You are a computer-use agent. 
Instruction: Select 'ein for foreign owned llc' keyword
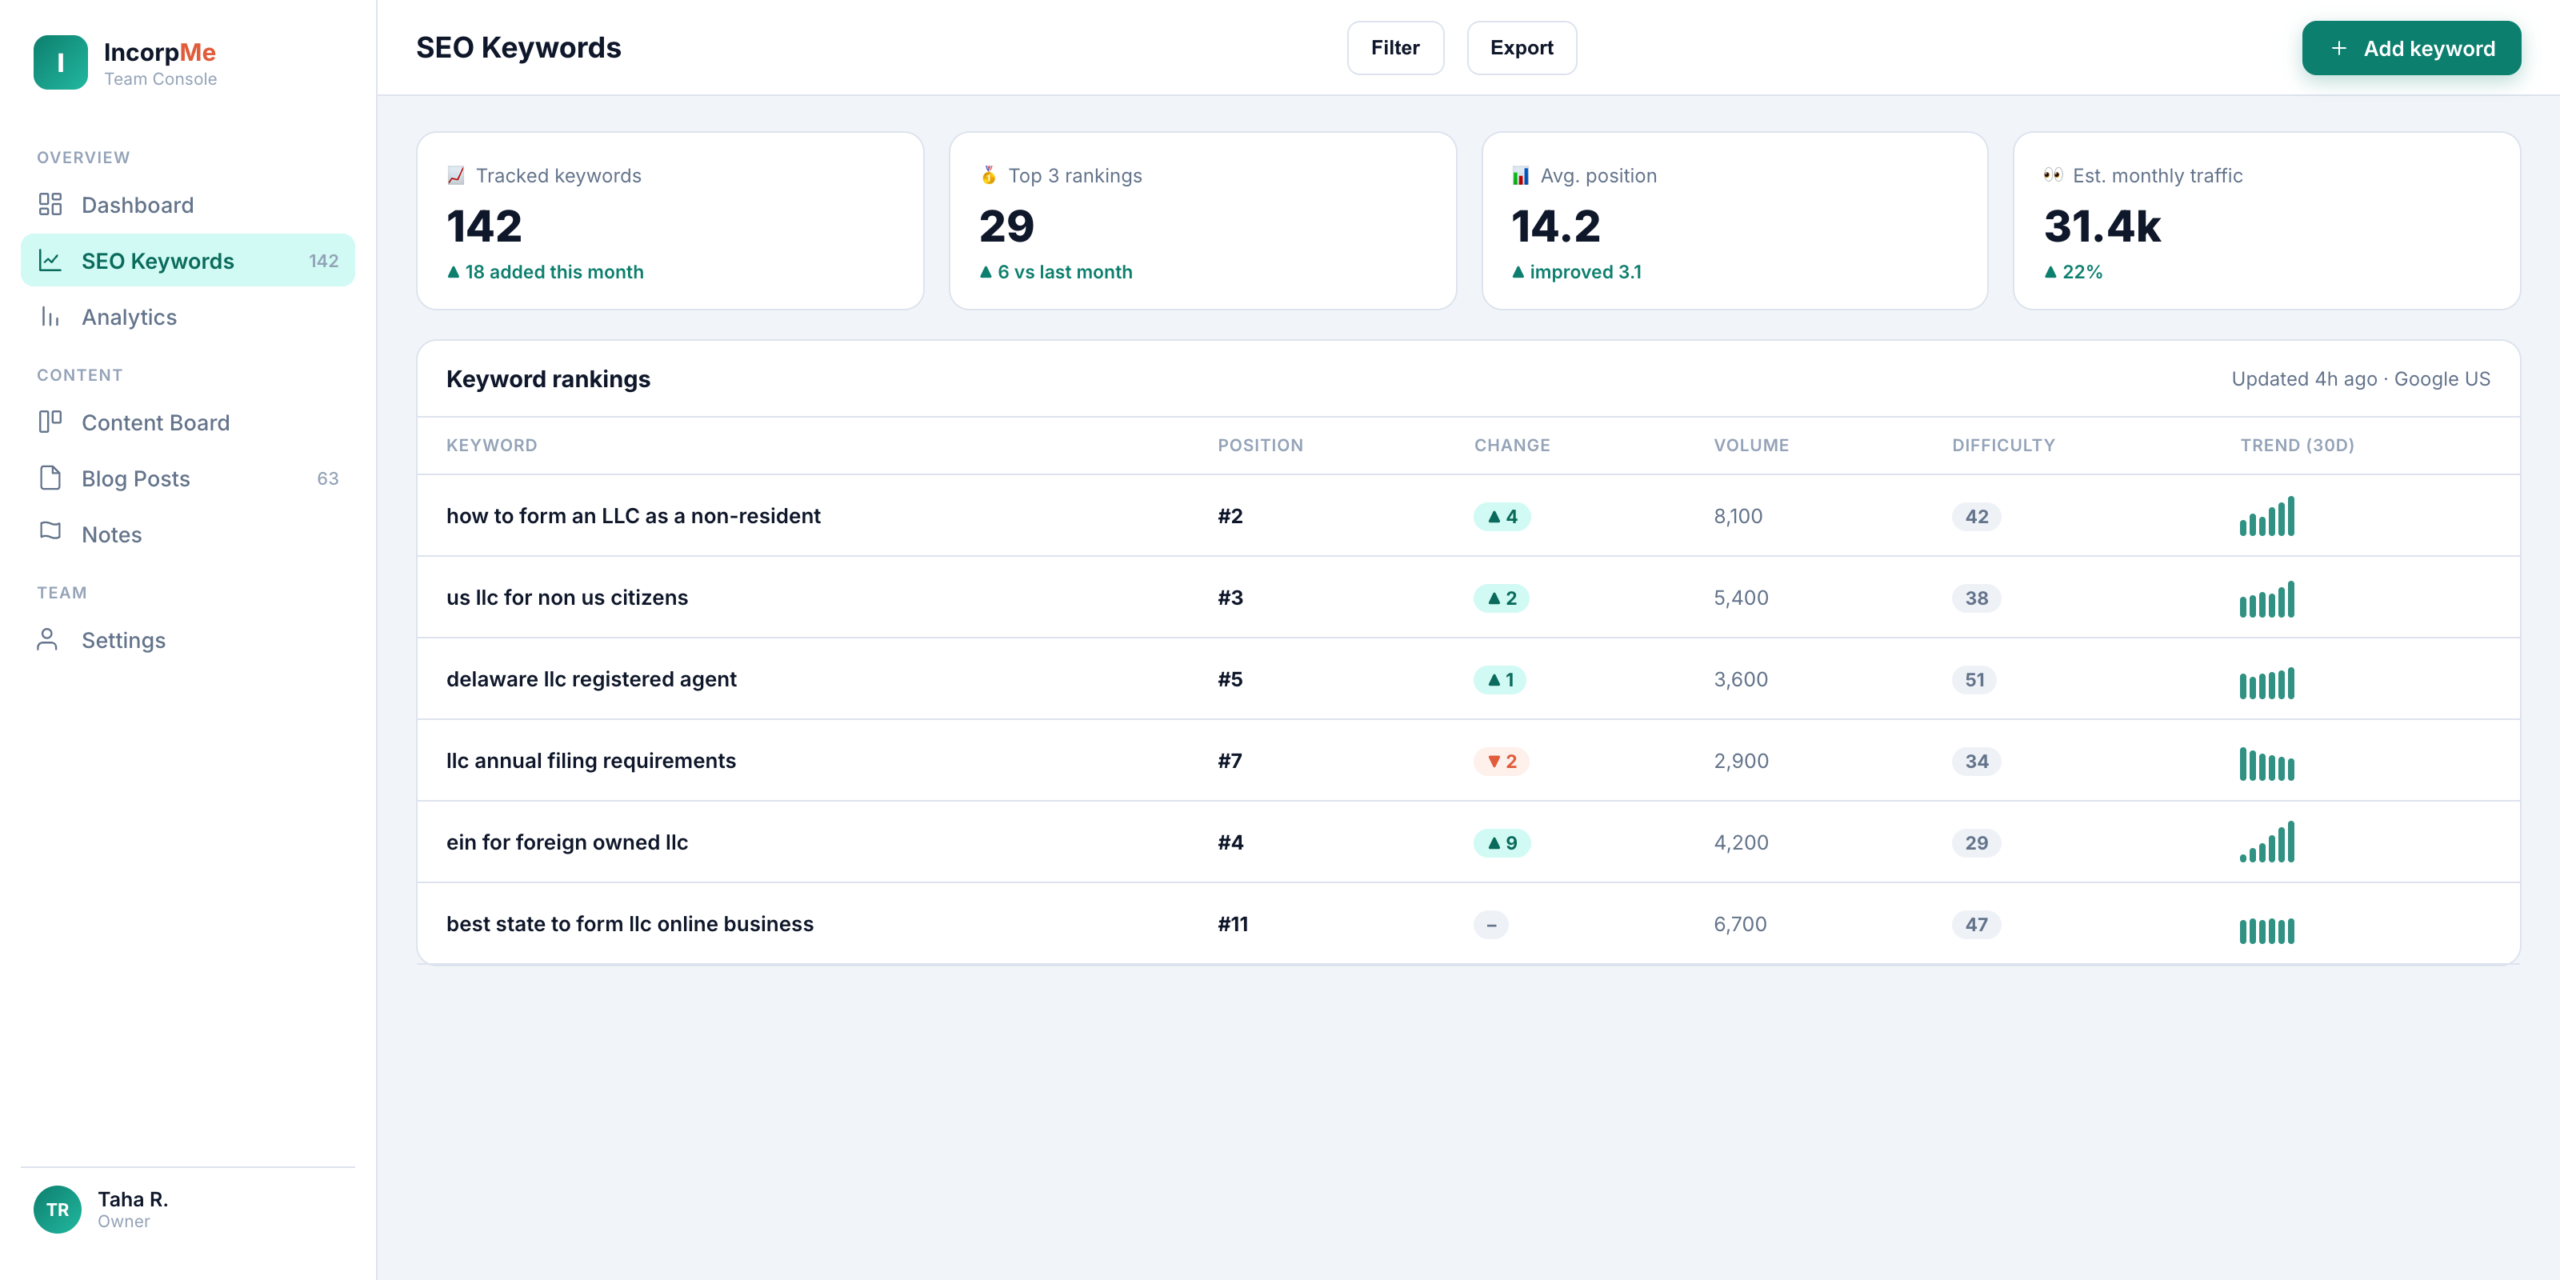click(x=567, y=843)
